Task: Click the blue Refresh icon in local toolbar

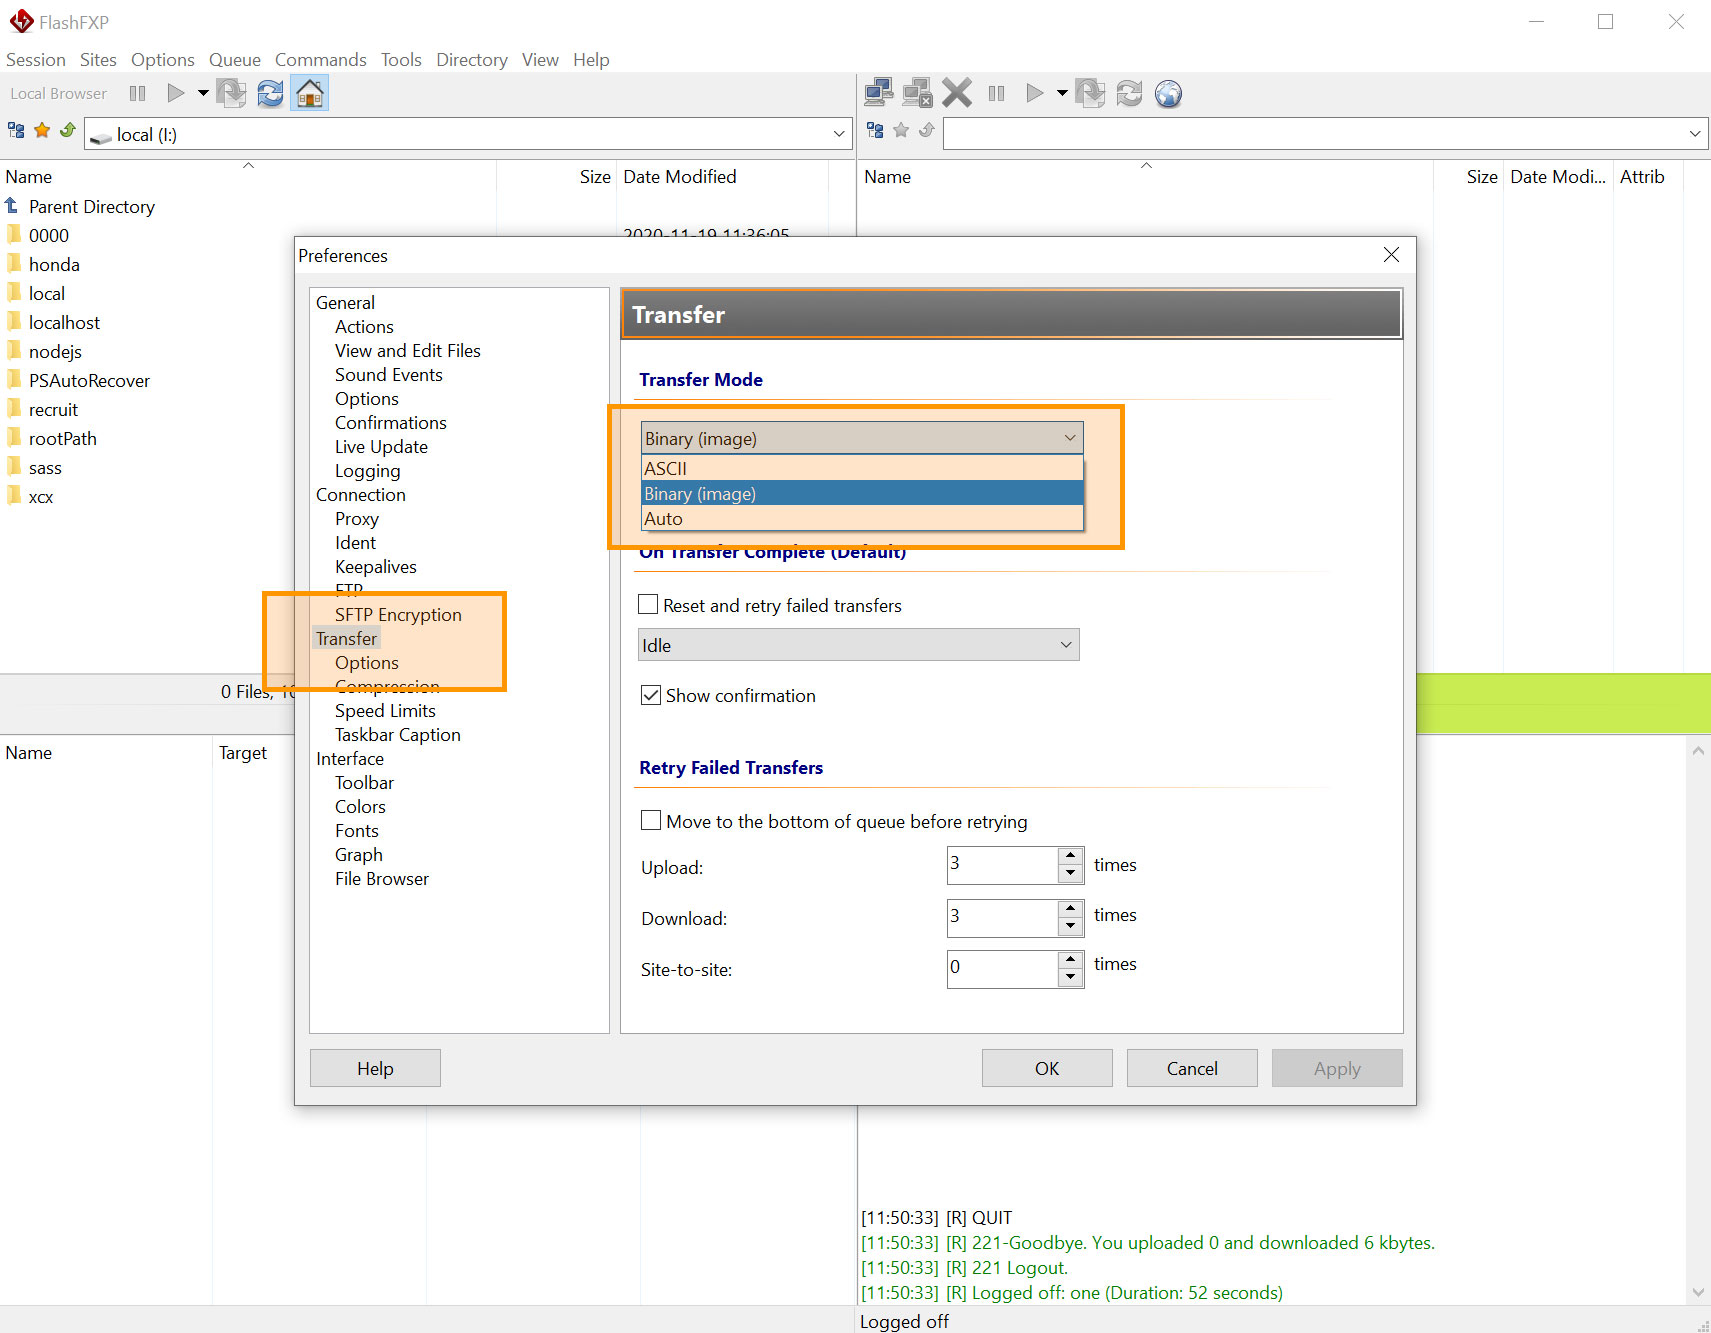Action: (x=270, y=93)
